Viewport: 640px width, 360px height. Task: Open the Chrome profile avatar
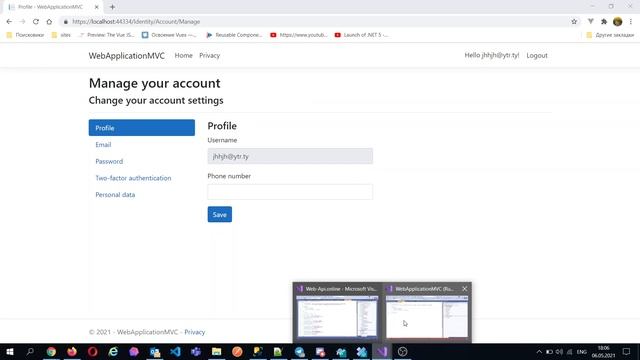618,22
